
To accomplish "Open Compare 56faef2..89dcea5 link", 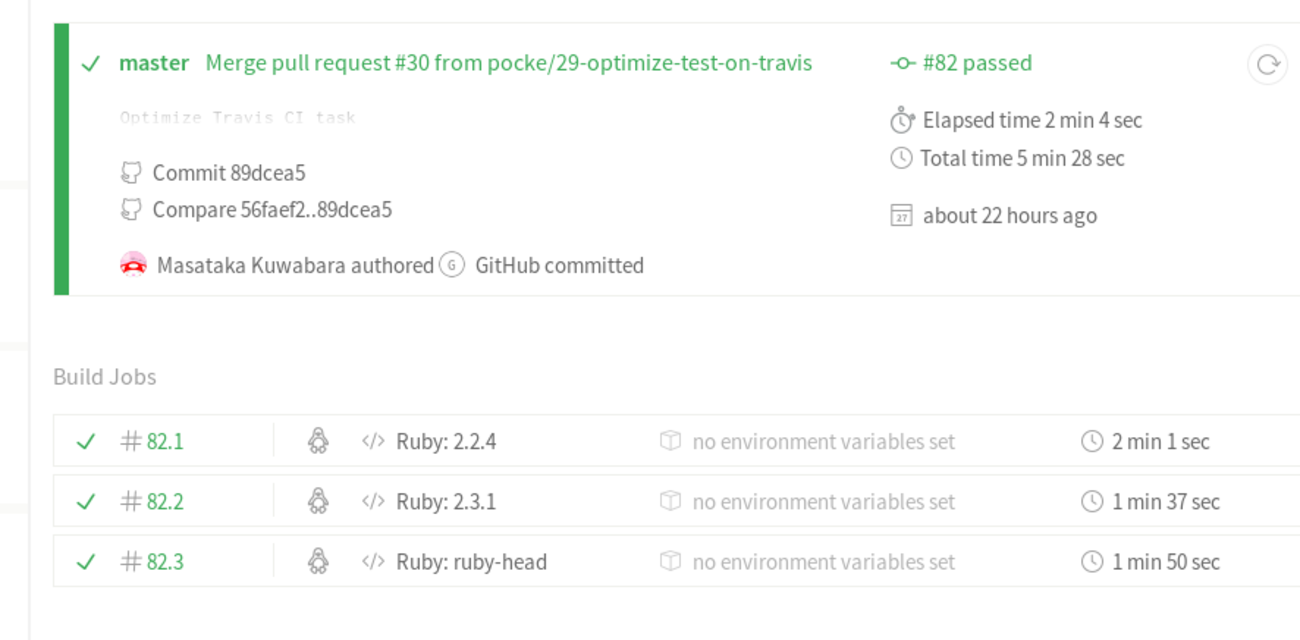I will 271,210.
